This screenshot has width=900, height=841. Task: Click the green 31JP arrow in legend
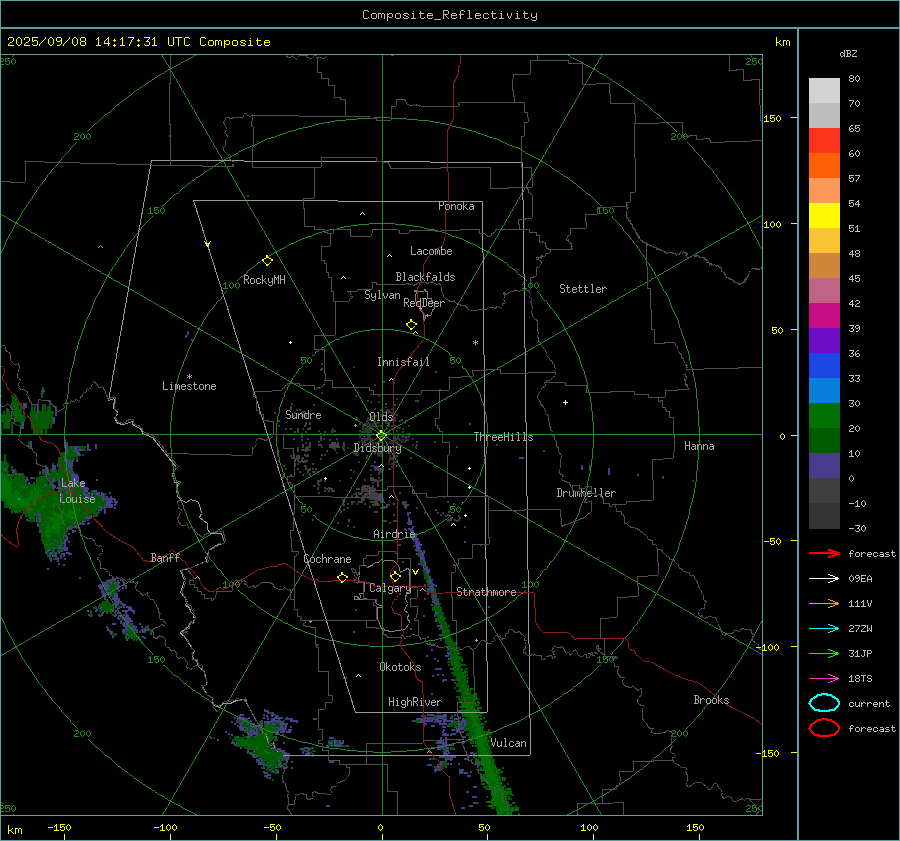tap(825, 653)
